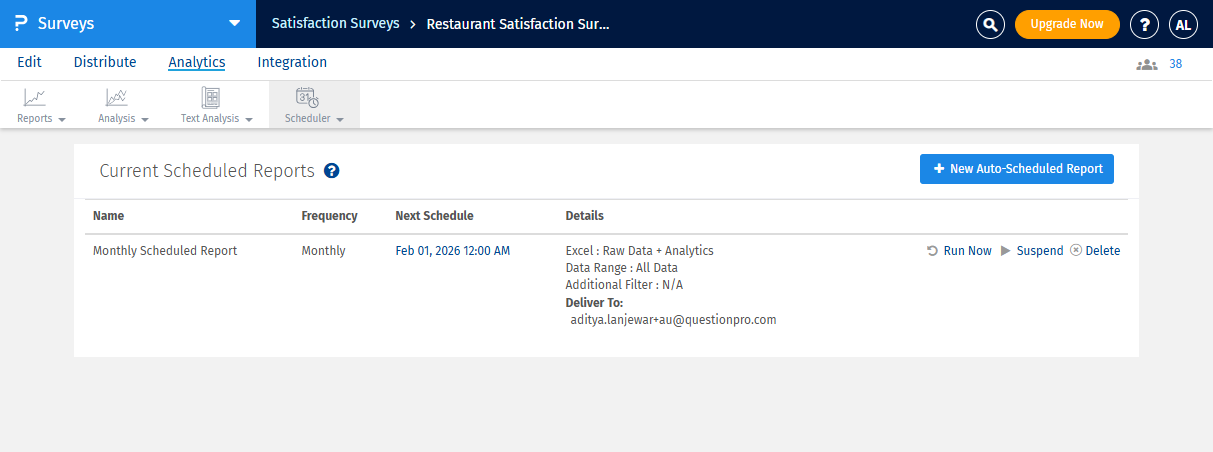Click the Delete circled x icon
The image size is (1213, 452).
(1076, 251)
